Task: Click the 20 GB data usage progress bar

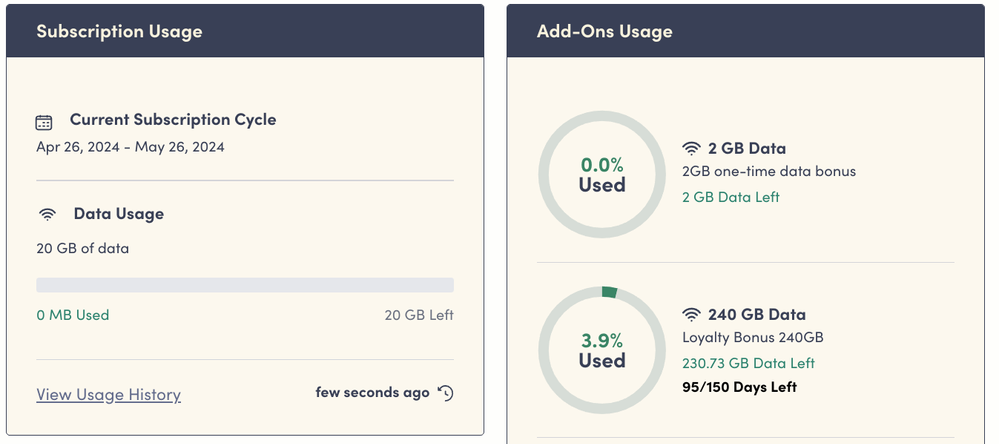Action: (x=245, y=285)
